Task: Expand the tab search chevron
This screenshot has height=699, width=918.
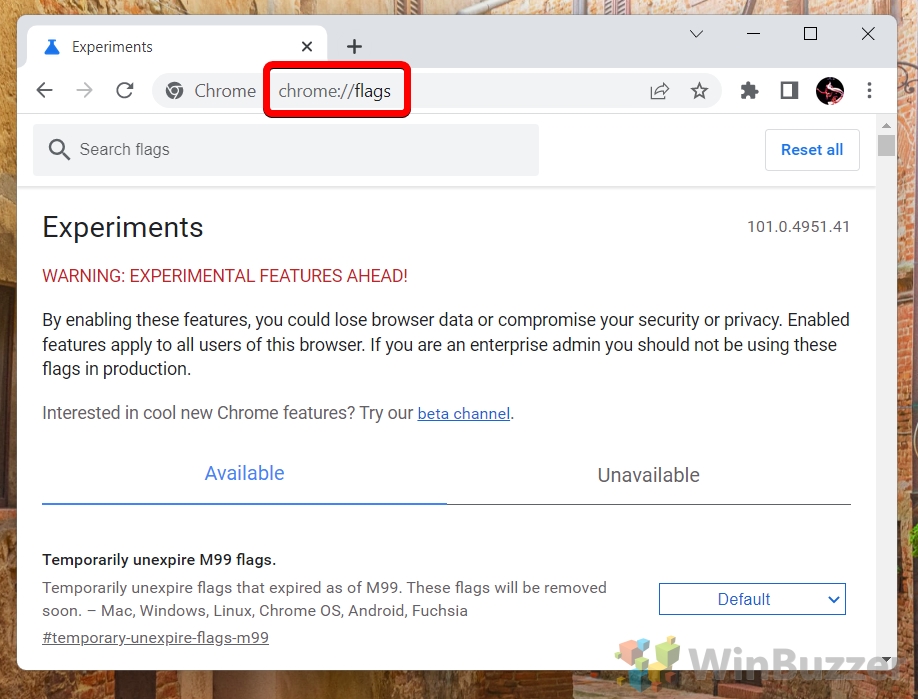Action: coord(696,34)
